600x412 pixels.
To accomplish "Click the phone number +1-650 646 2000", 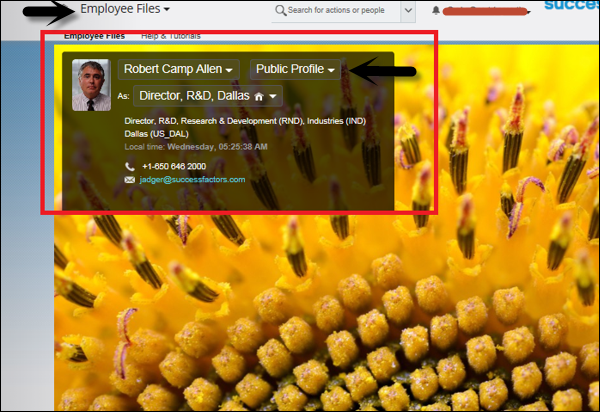I will tap(174, 166).
